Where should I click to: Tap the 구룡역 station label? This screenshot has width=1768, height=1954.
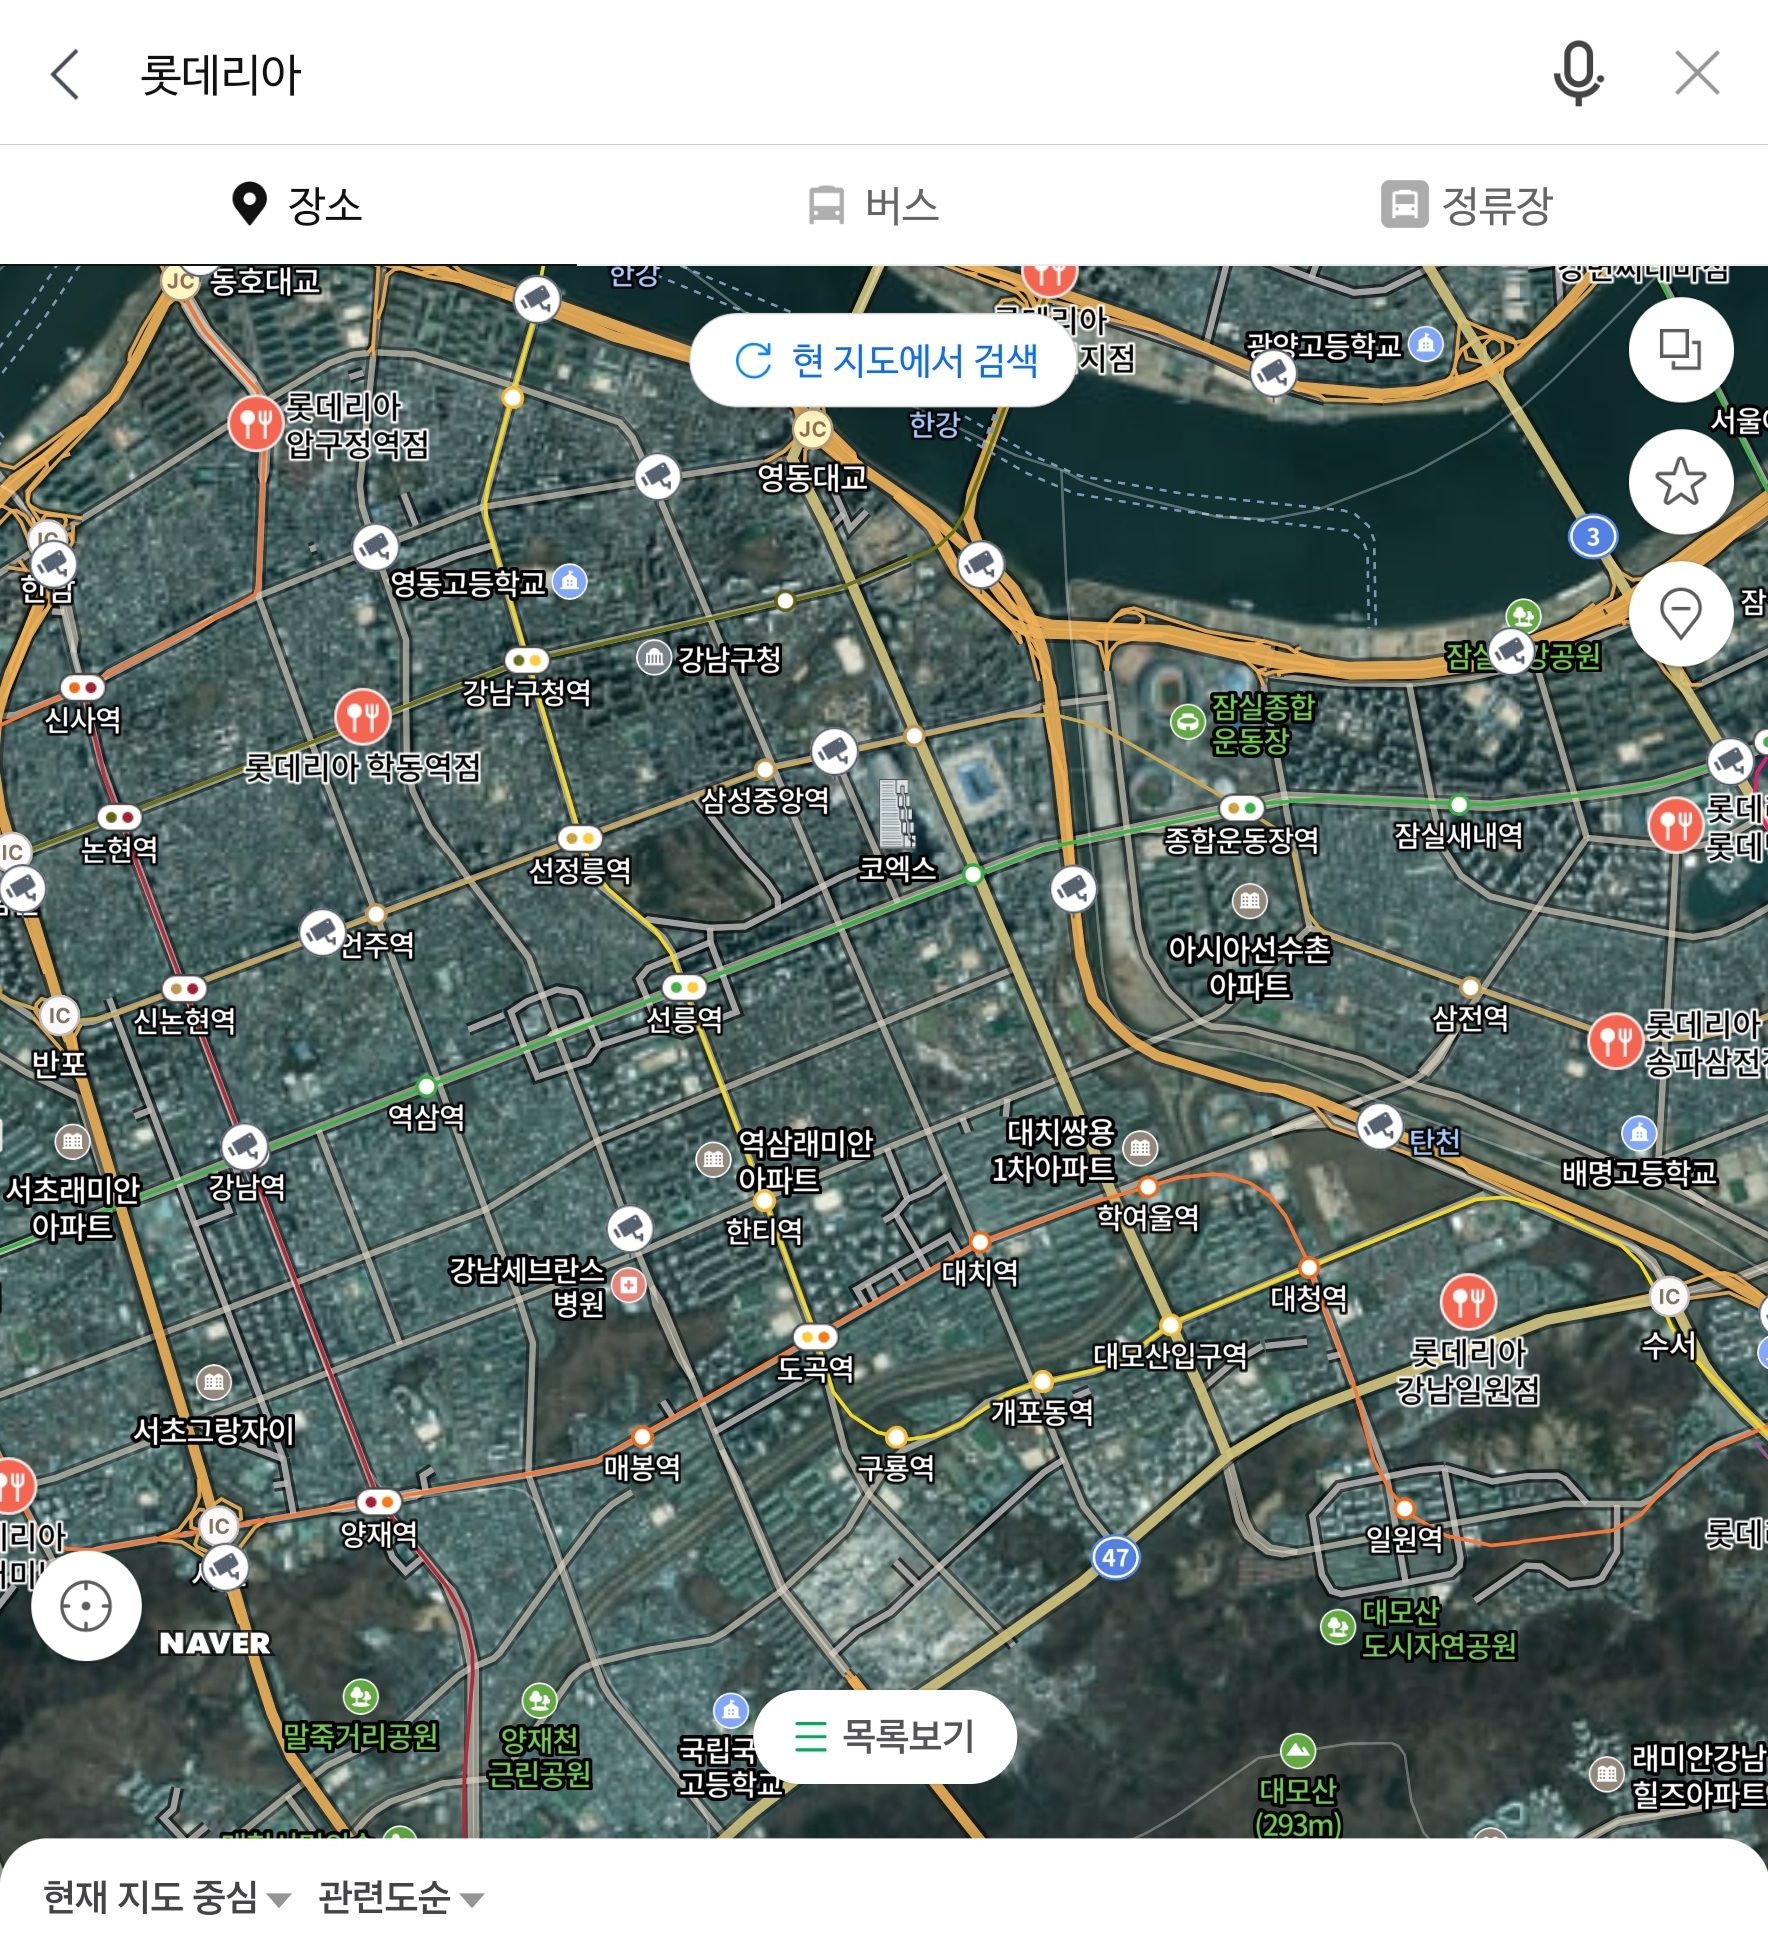[896, 1467]
